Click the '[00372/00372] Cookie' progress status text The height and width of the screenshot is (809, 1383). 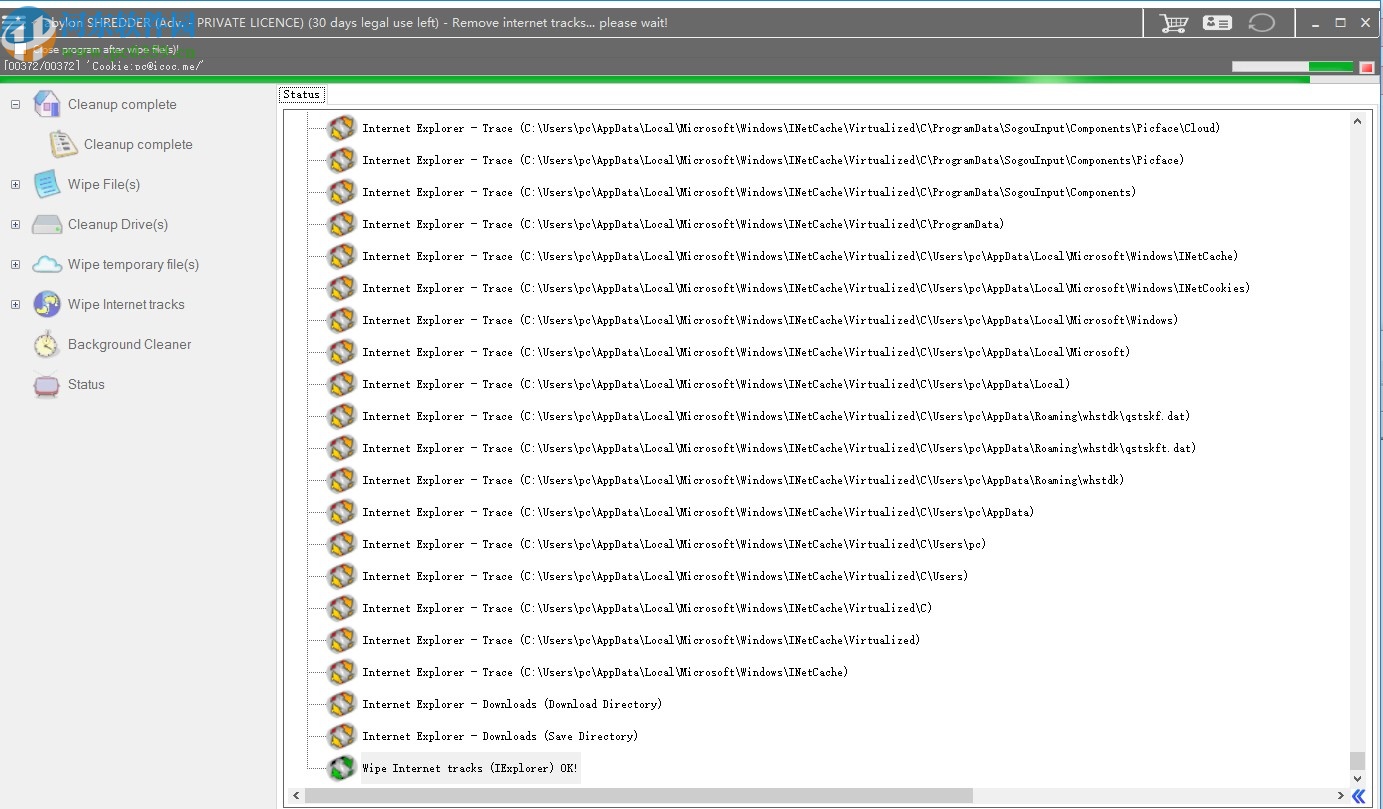coord(103,66)
